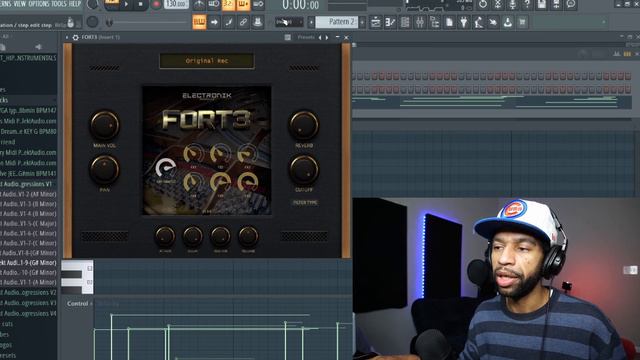Toggle the 3-2 countdown before recording

point(228,4)
